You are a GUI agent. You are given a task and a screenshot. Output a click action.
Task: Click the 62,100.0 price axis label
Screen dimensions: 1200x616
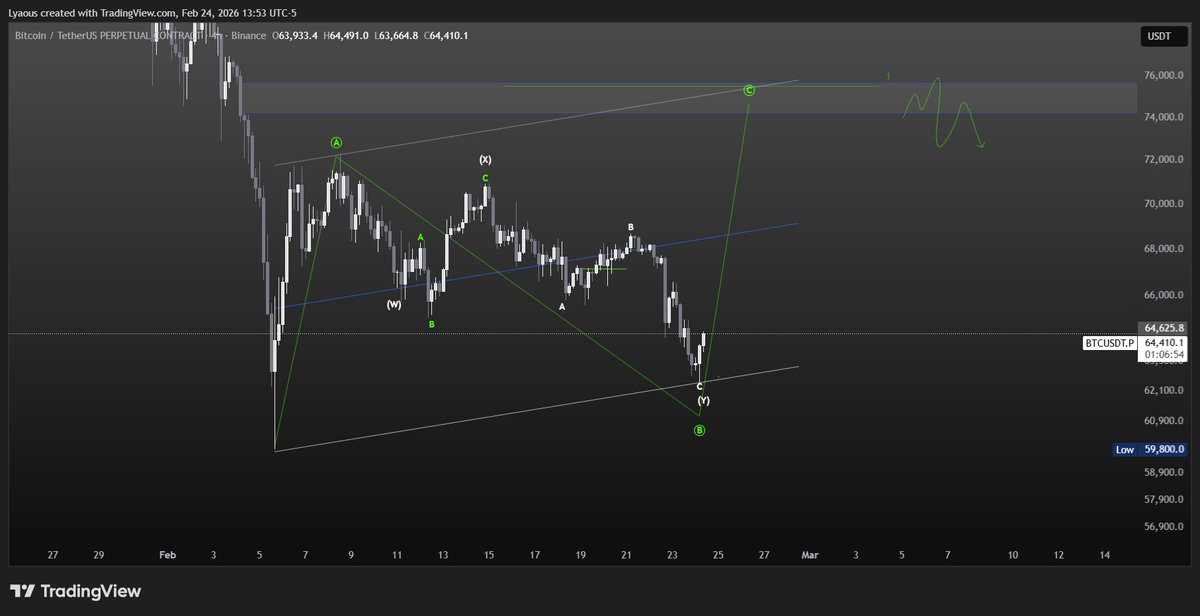[x=1165, y=390]
